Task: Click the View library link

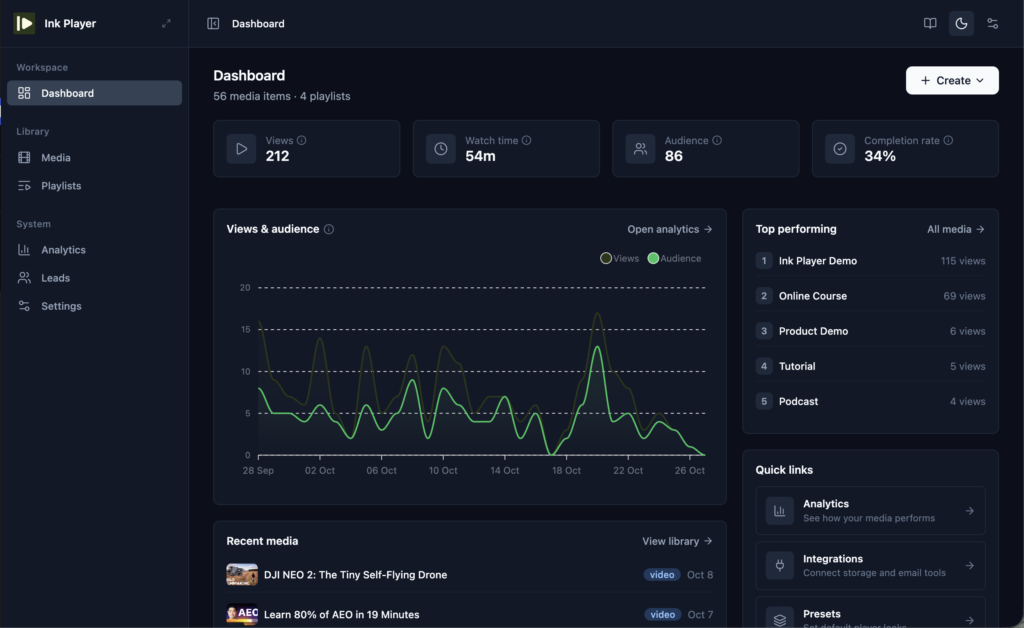Action: coord(677,541)
